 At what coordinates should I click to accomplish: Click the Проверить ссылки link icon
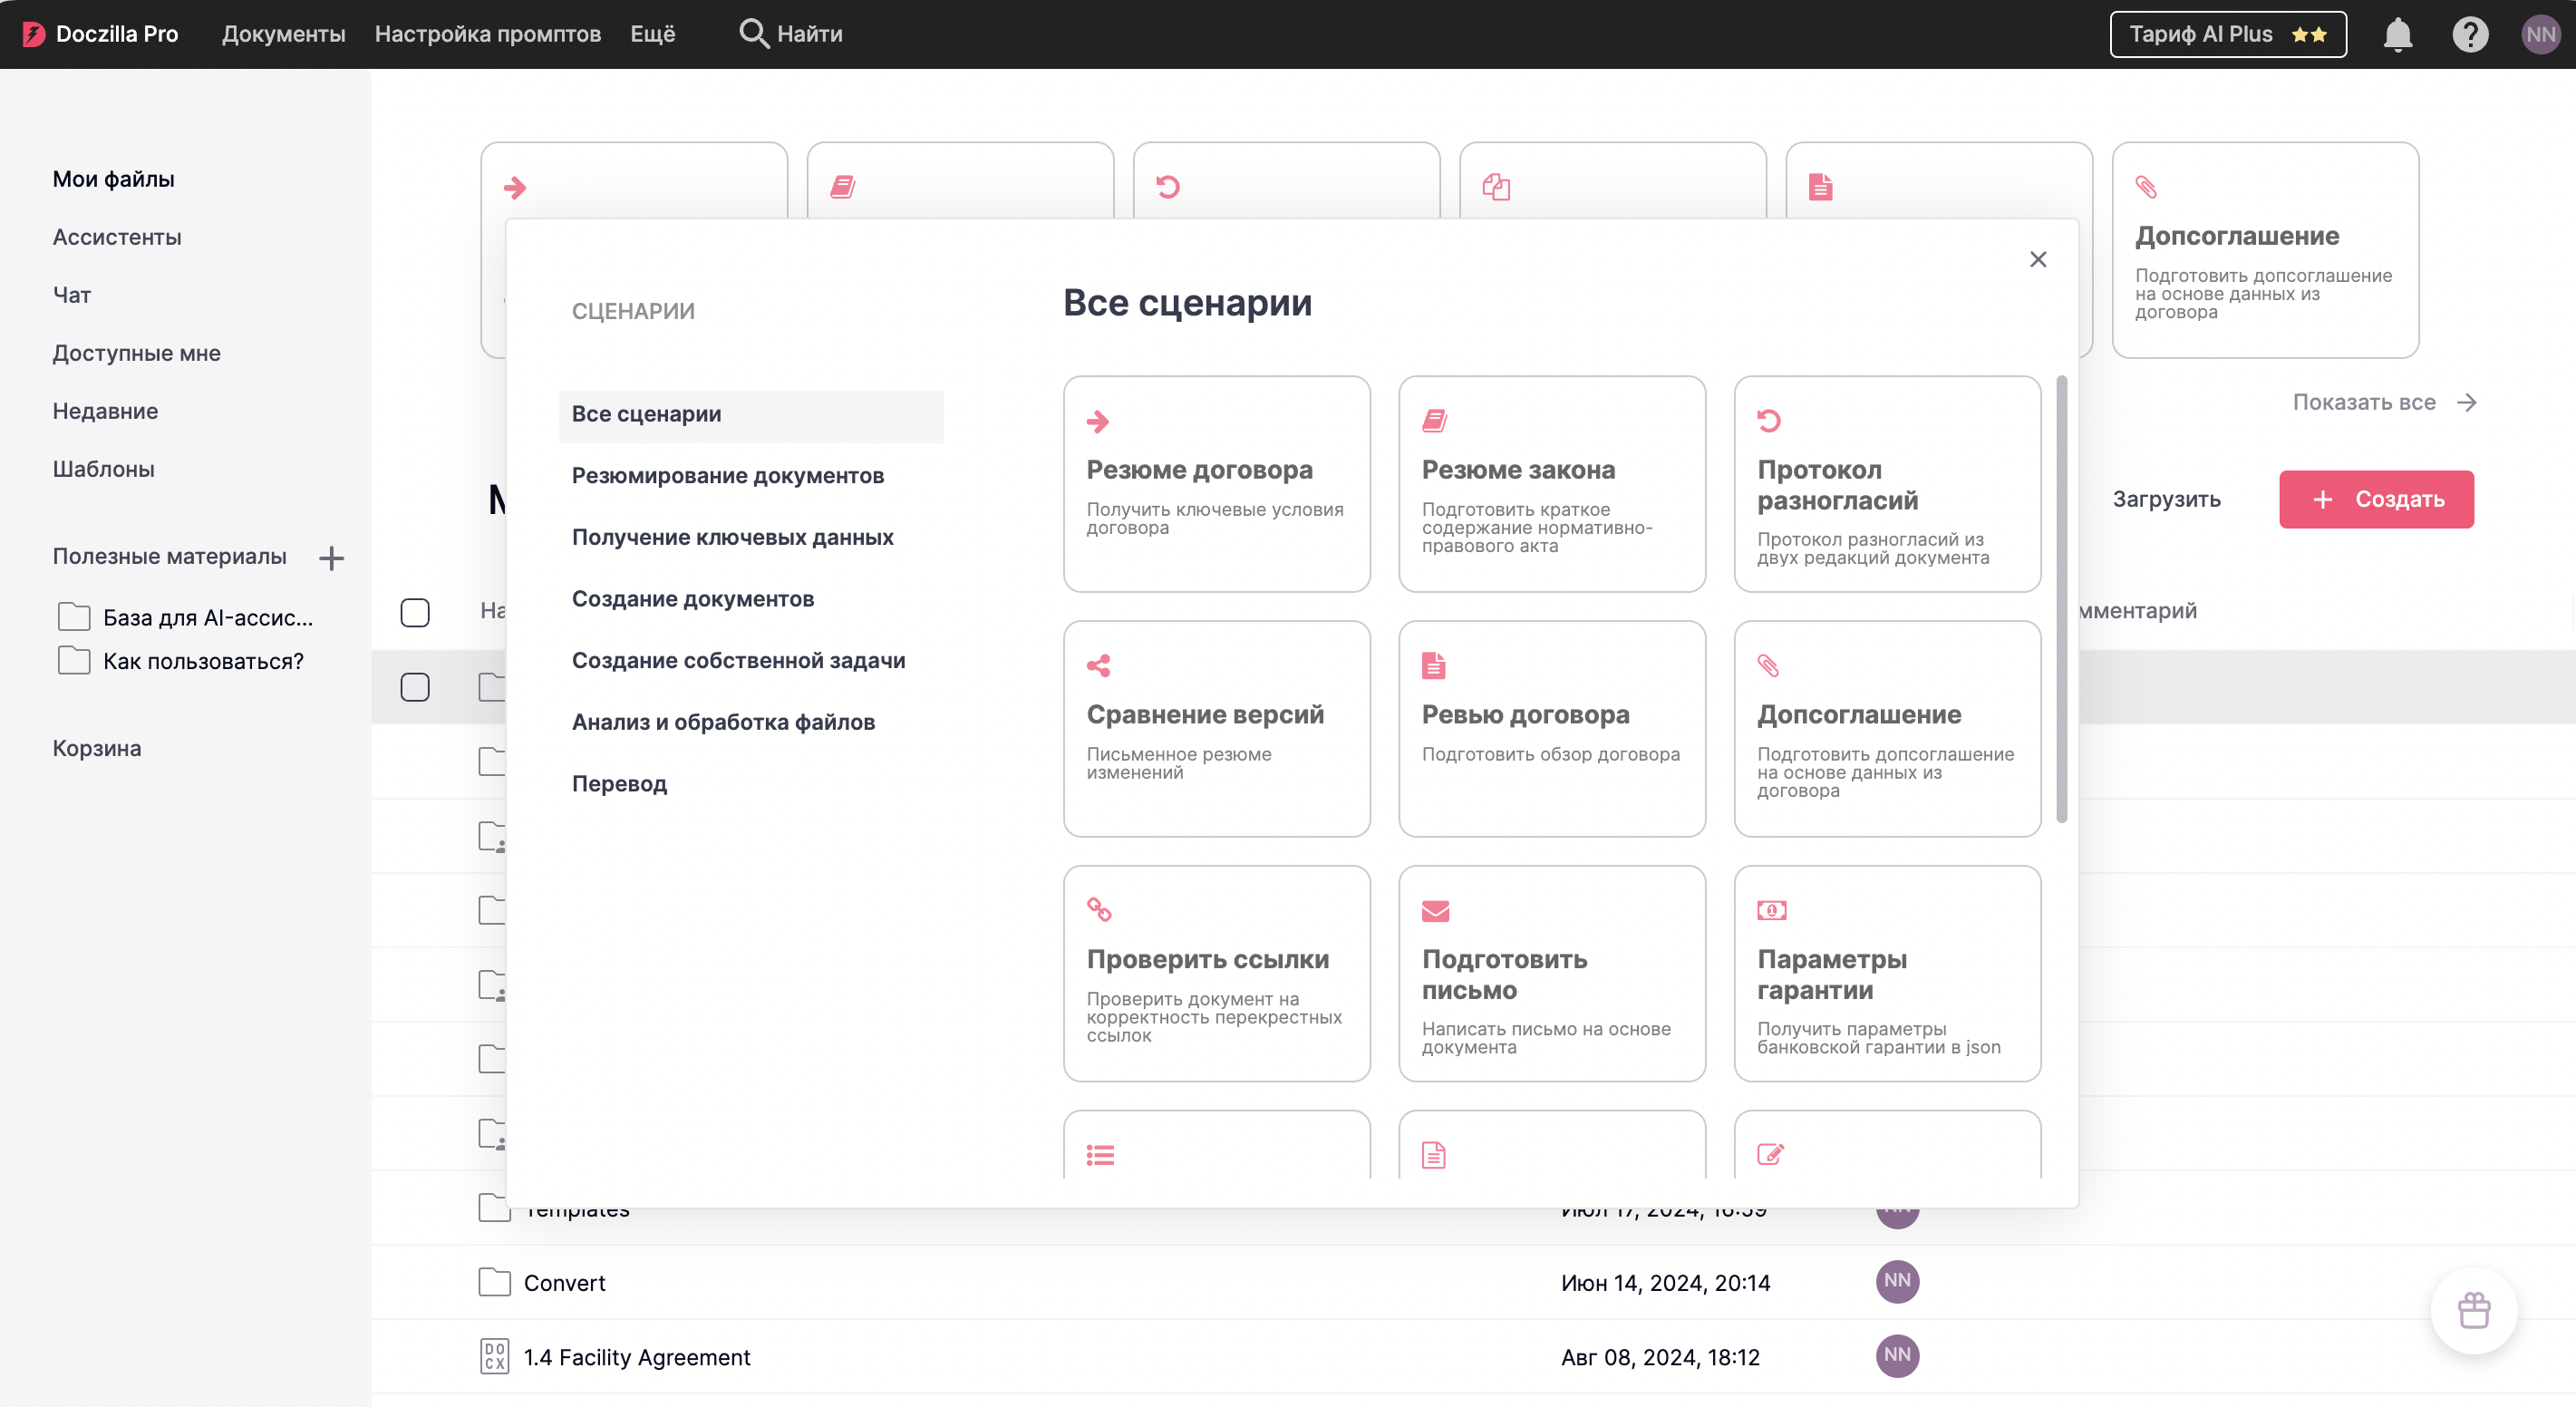point(1098,909)
